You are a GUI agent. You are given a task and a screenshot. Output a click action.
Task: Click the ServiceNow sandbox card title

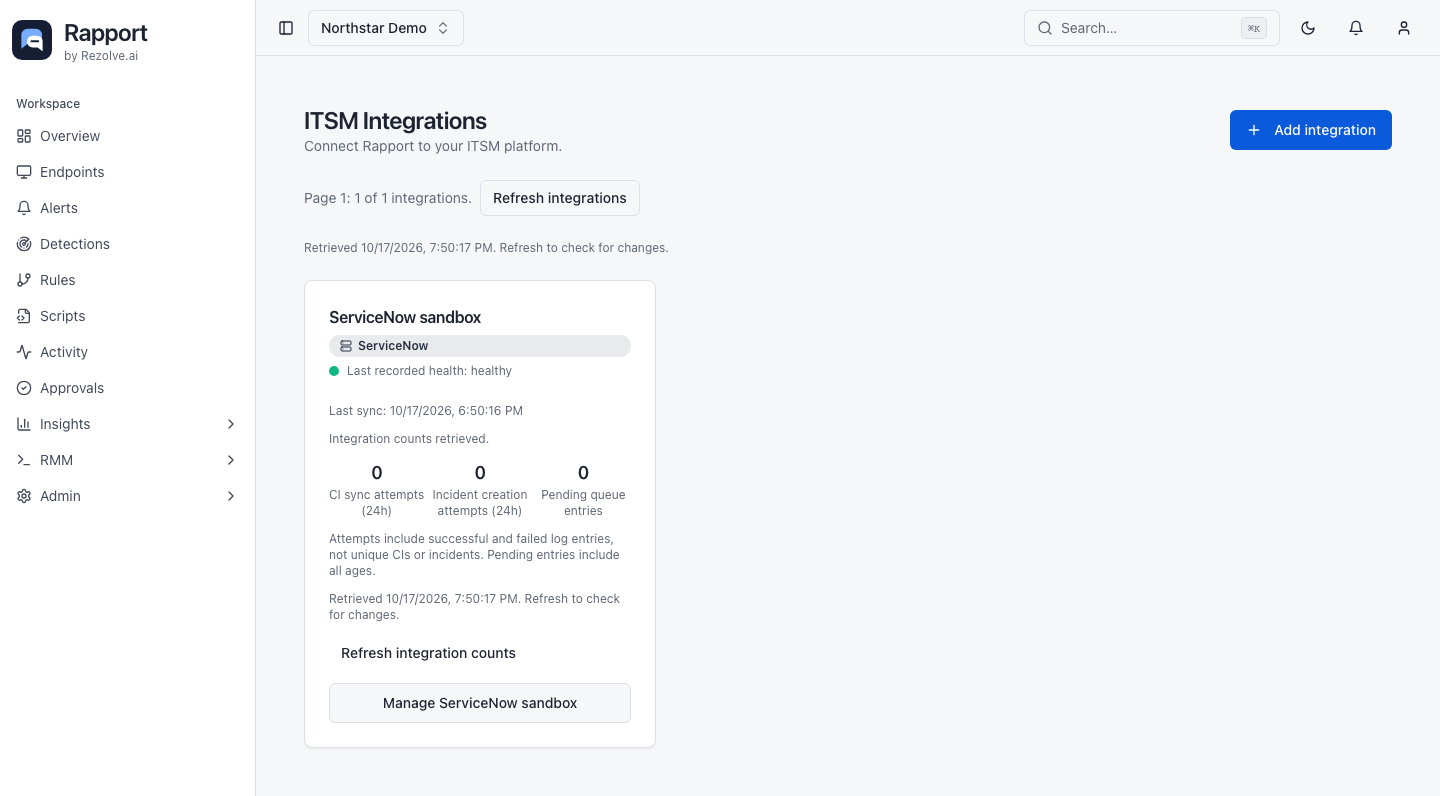point(405,317)
